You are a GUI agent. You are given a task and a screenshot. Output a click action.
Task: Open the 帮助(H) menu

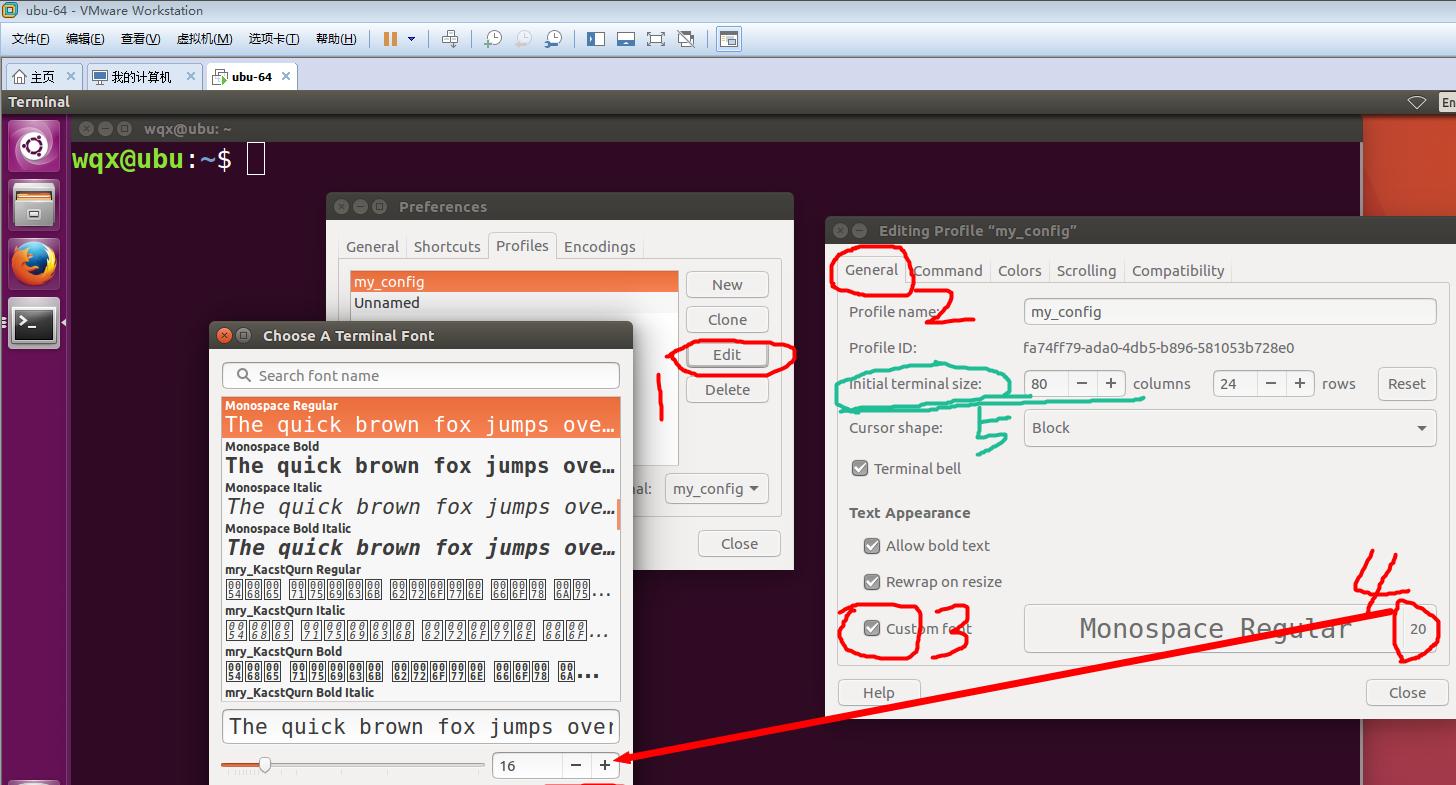(336, 39)
